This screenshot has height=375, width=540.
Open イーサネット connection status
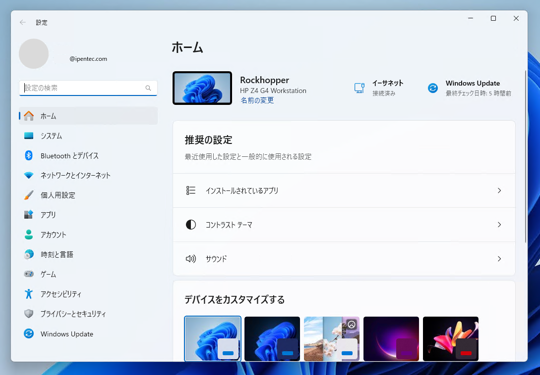tap(378, 88)
